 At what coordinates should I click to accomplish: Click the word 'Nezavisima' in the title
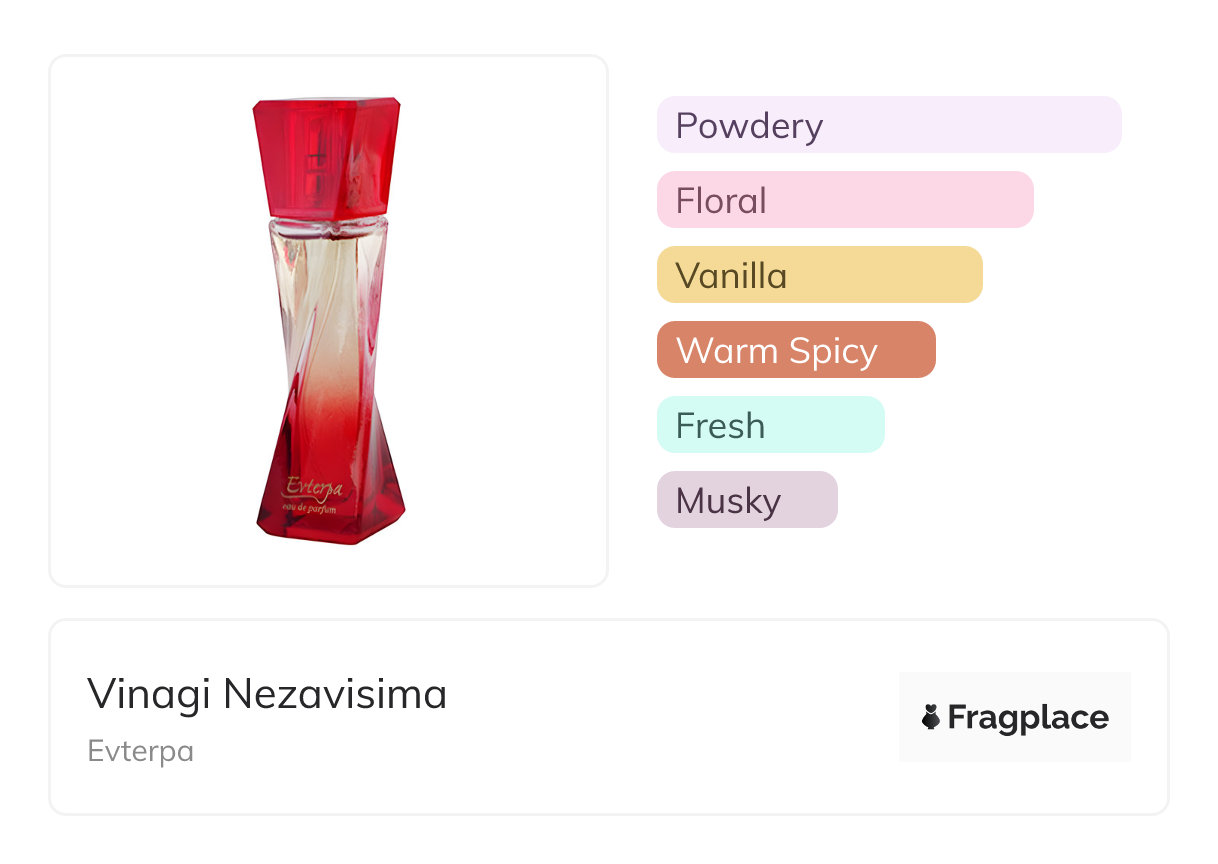[x=334, y=694]
